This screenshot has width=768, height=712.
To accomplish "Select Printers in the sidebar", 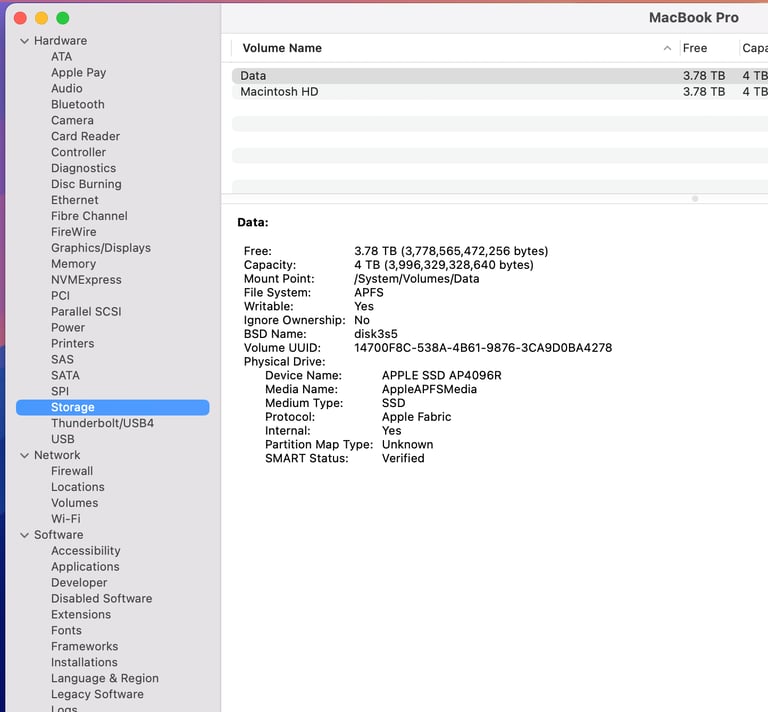I will [x=72, y=343].
